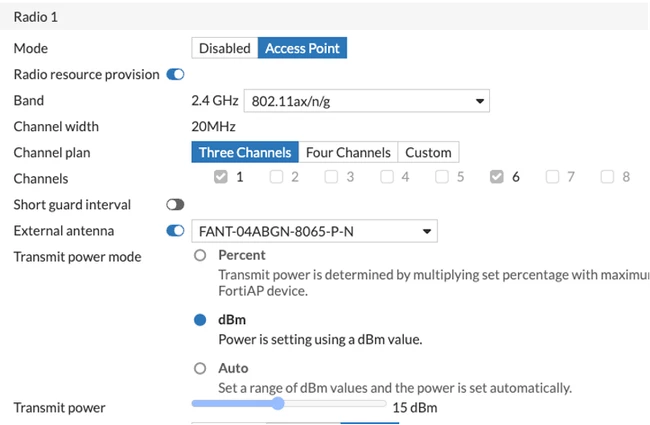Toggle channel 7 checkbox
Image resolution: width=650 pixels, height=425 pixels.
point(552,177)
